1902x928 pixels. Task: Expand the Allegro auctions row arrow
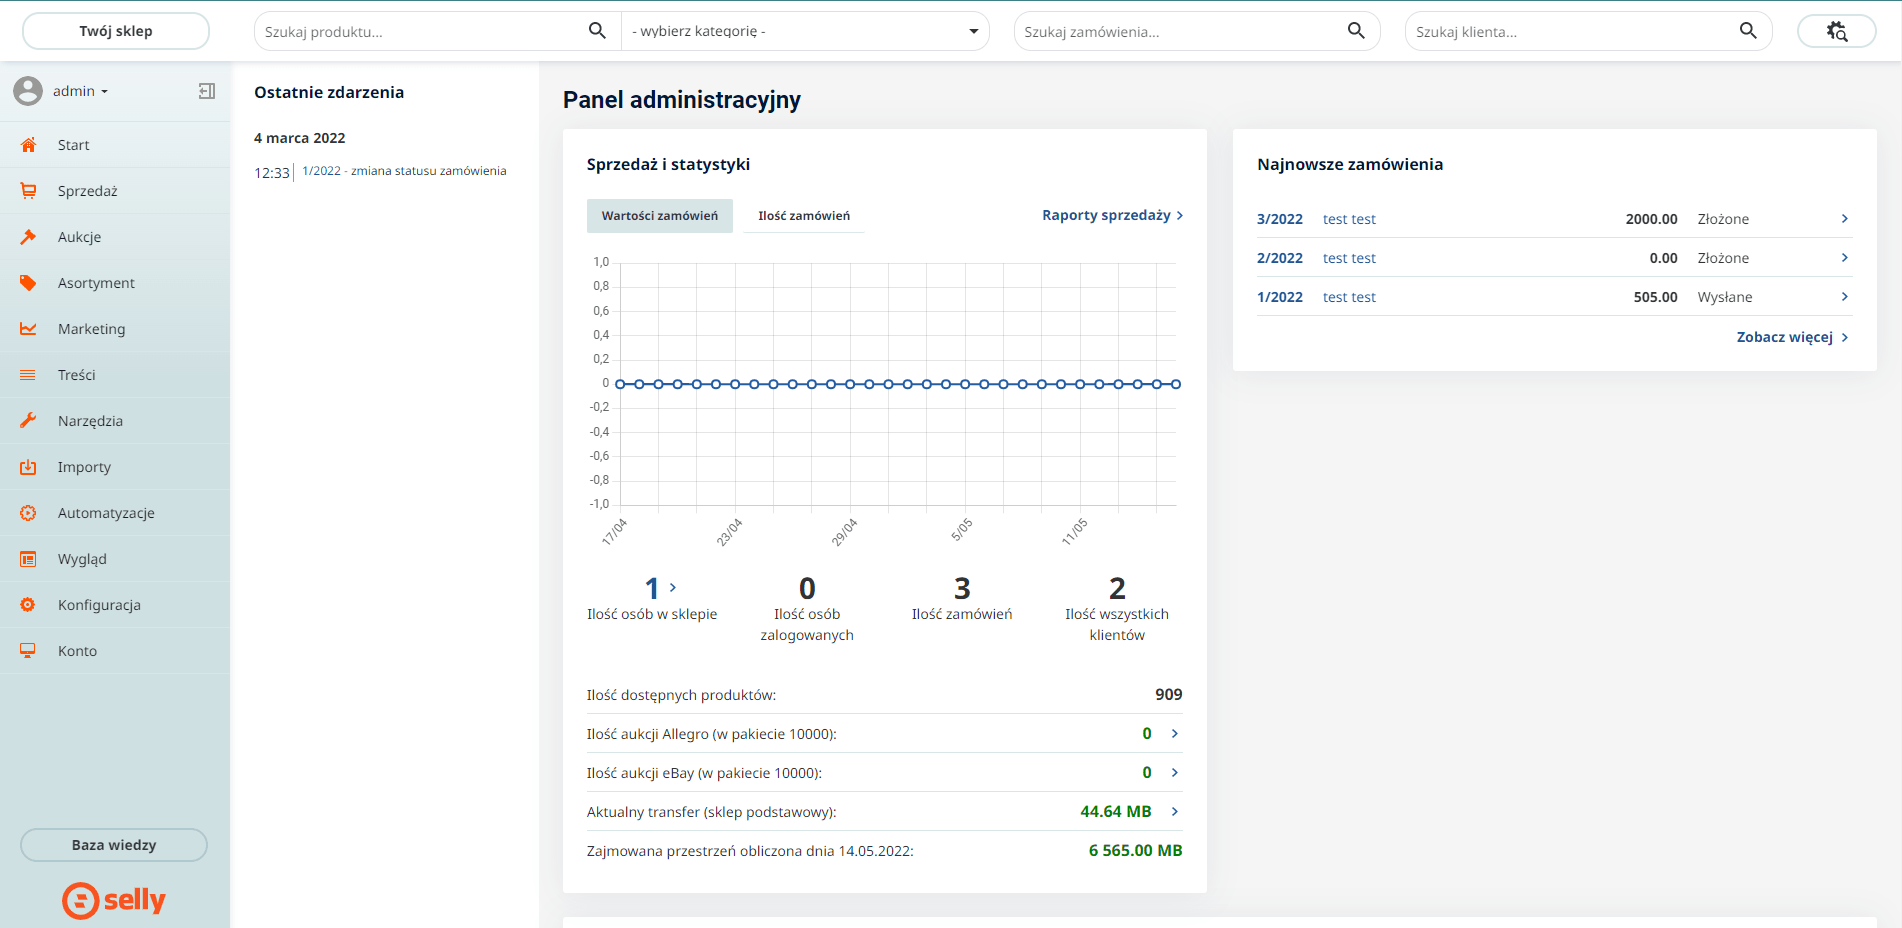[1175, 734]
